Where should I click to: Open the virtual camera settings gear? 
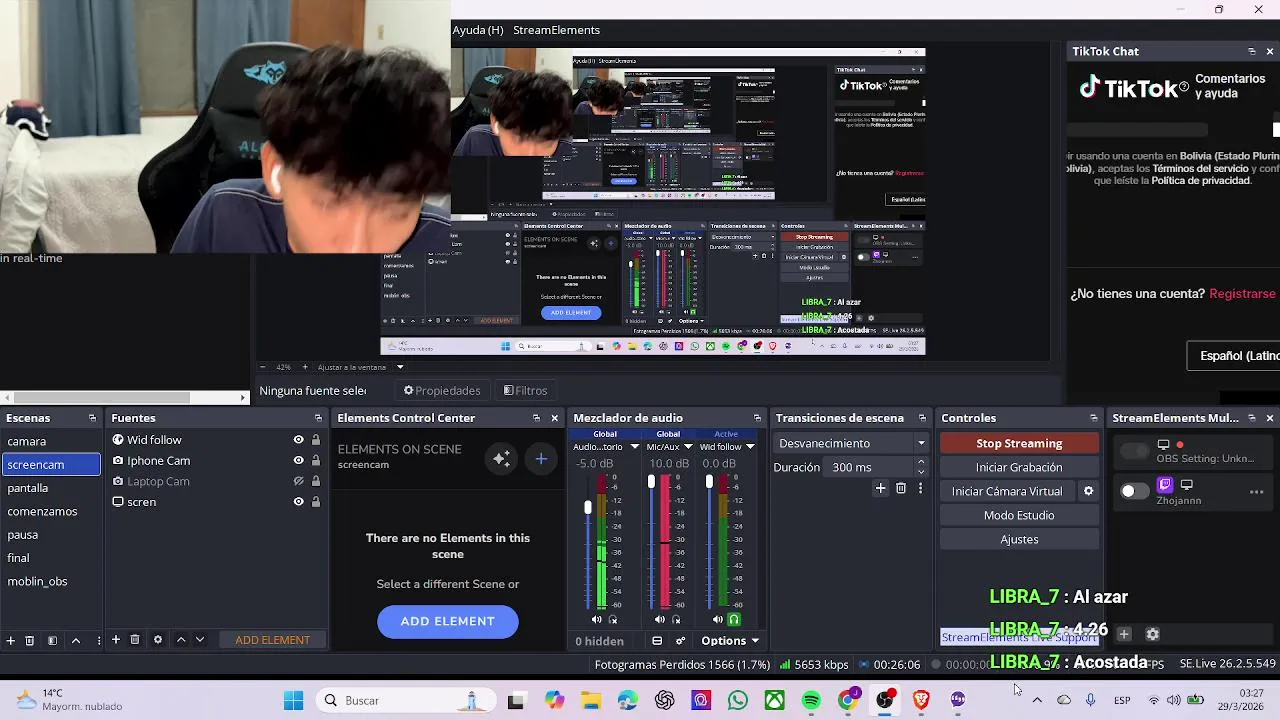[1089, 491]
